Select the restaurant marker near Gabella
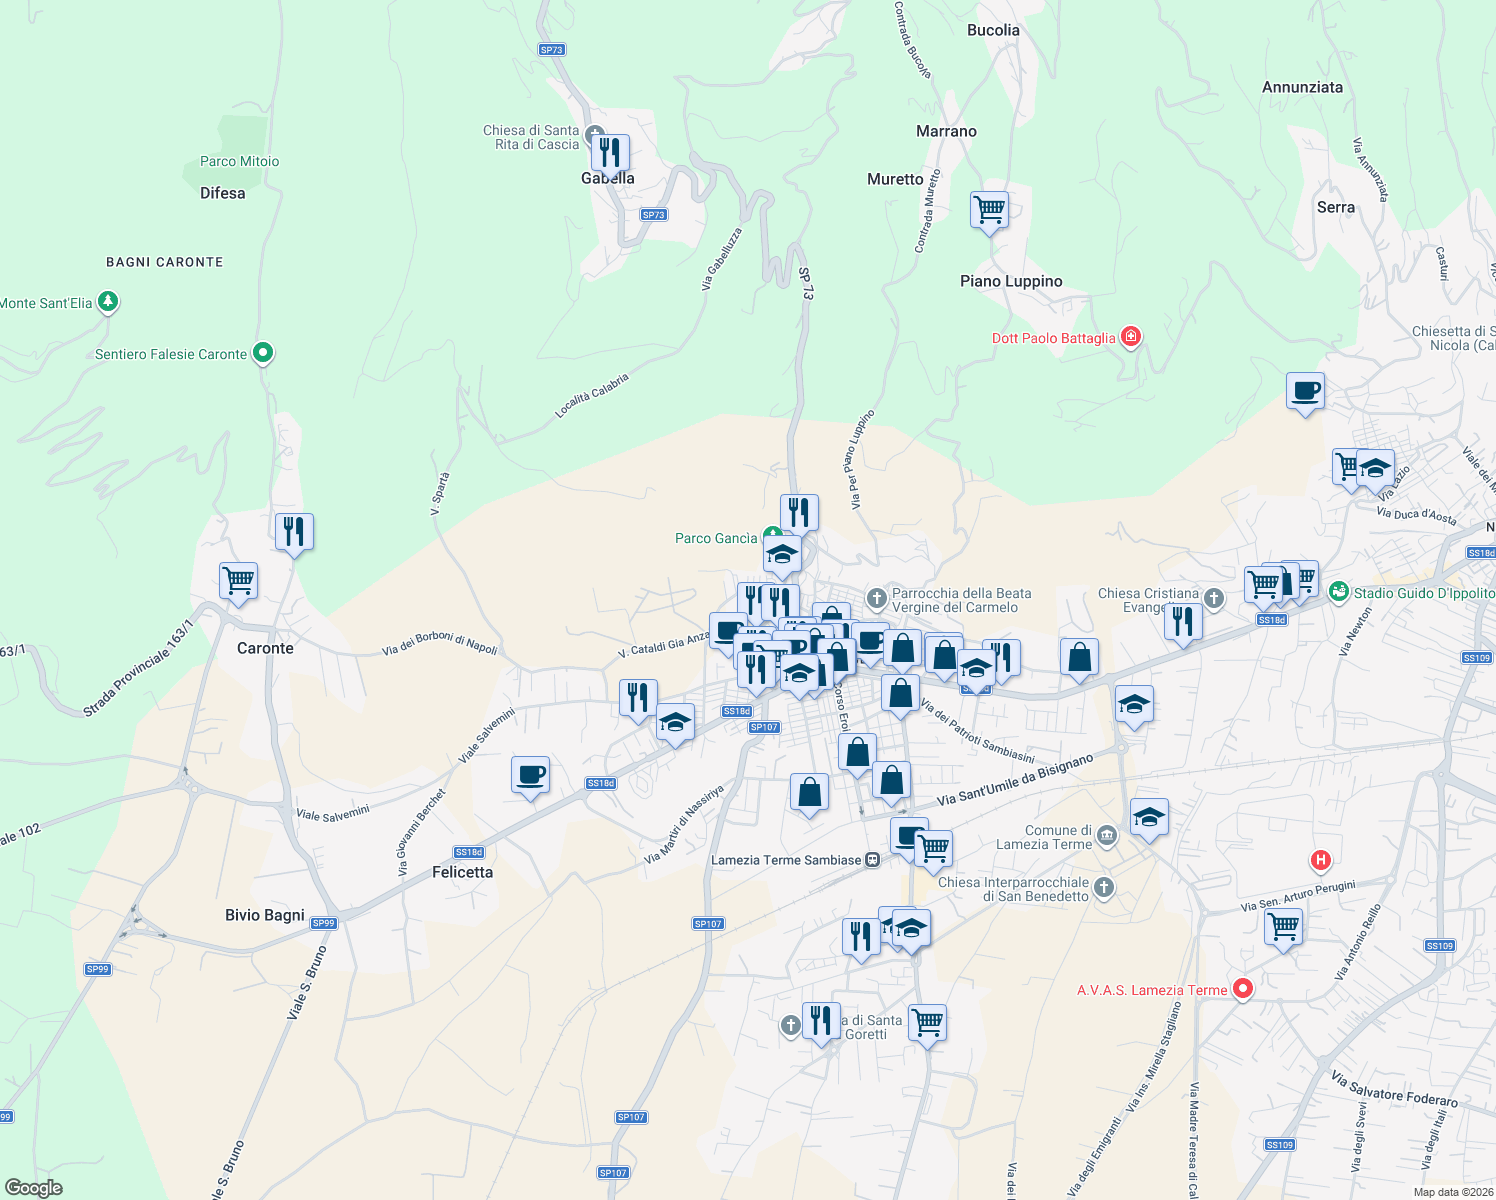The height and width of the screenshot is (1200, 1496). (609, 150)
